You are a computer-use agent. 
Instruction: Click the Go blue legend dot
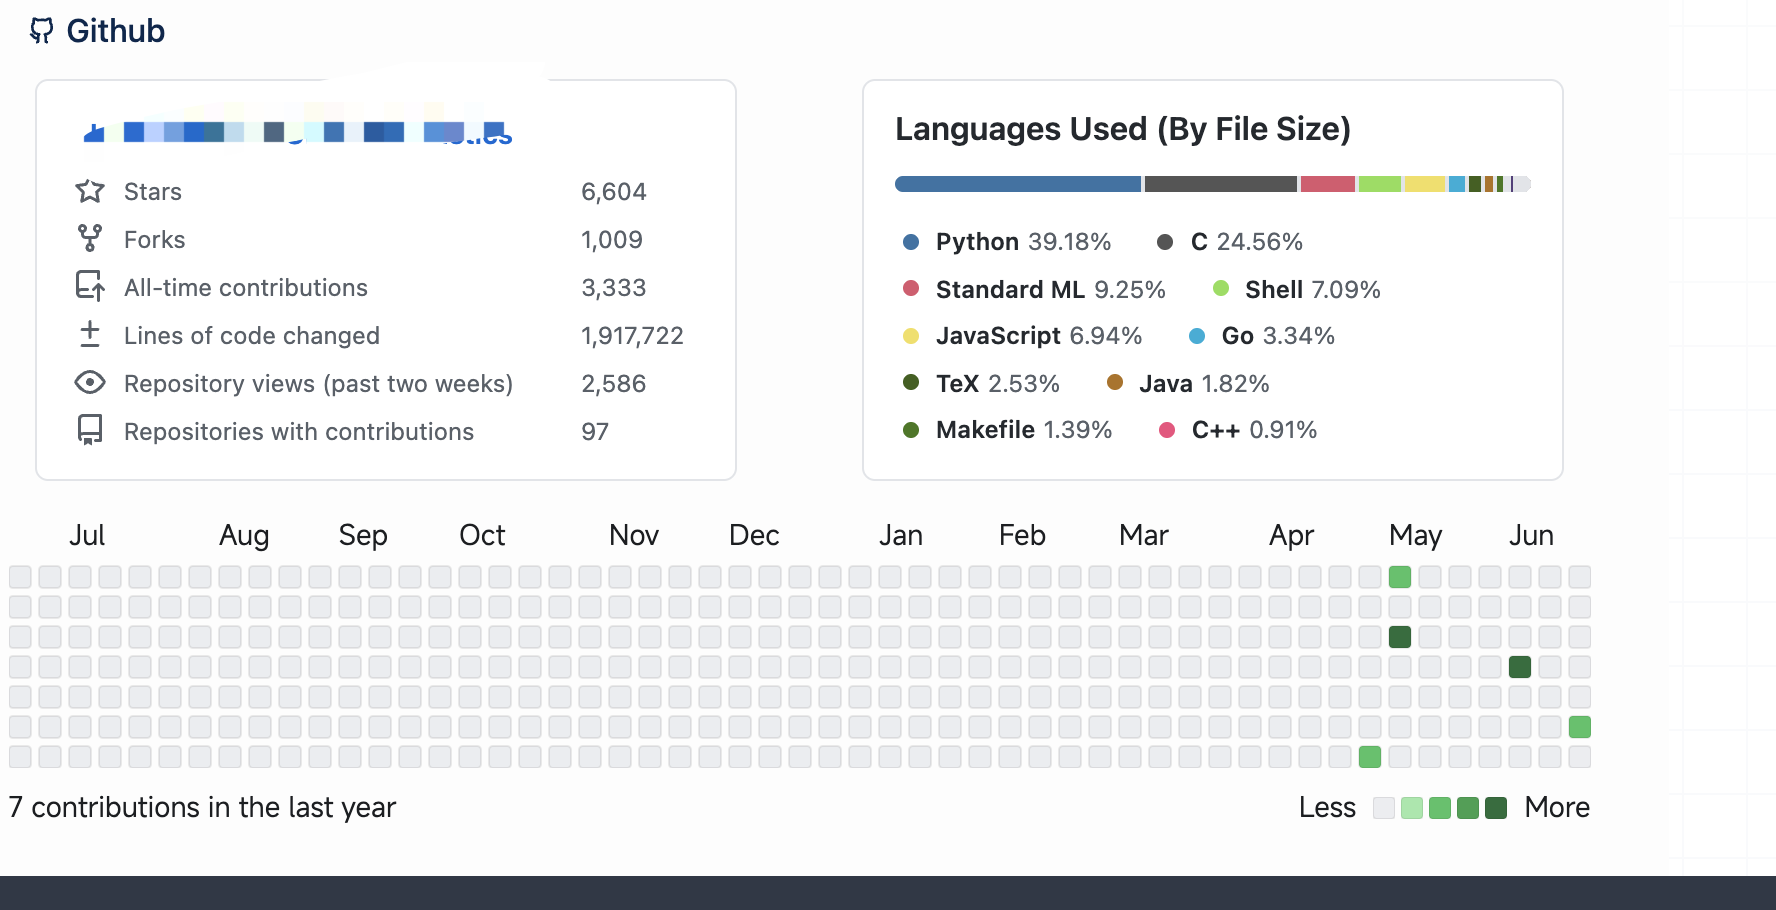[1197, 336]
